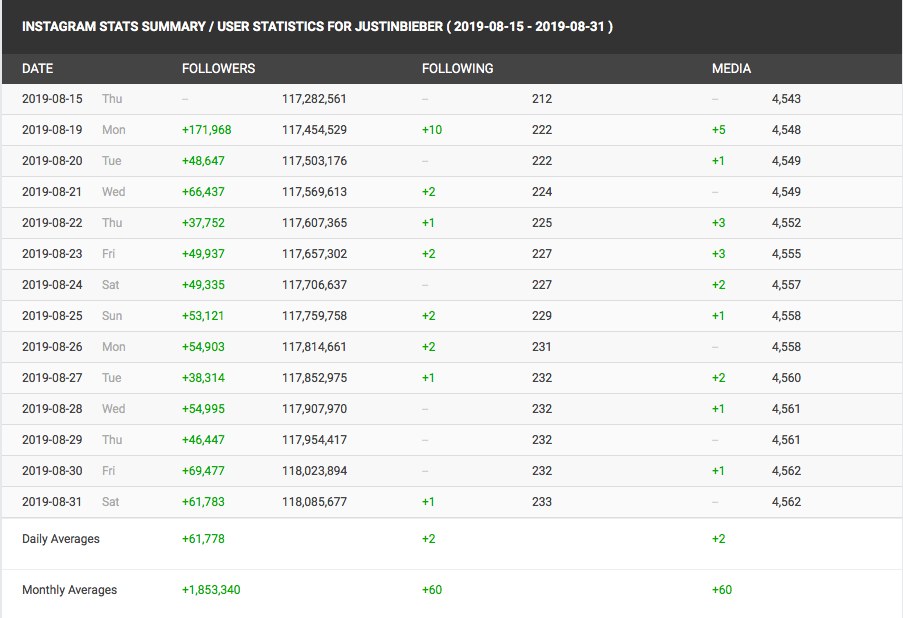Screen dimensions: 903x618
Task: Select the FOLLOWING column header
Action: [457, 69]
